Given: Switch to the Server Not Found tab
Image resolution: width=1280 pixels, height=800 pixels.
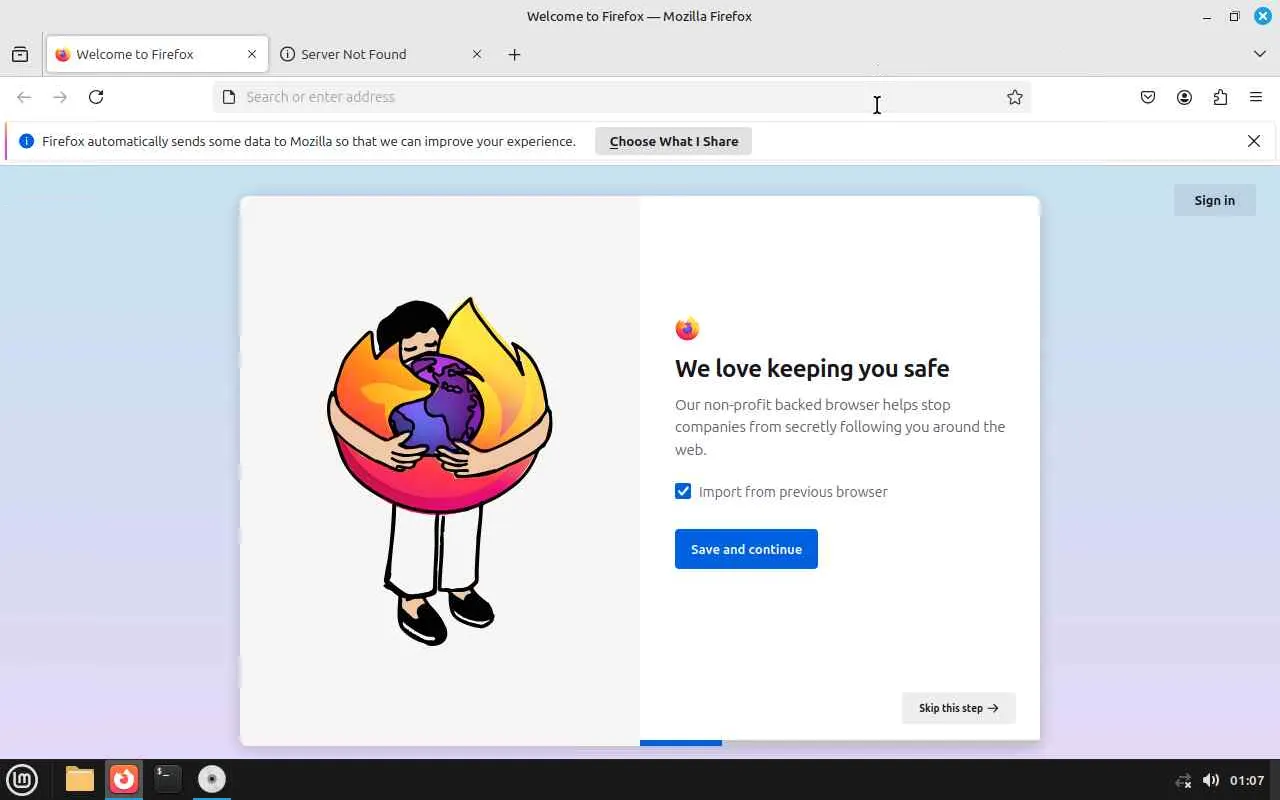Looking at the screenshot, I should point(382,54).
